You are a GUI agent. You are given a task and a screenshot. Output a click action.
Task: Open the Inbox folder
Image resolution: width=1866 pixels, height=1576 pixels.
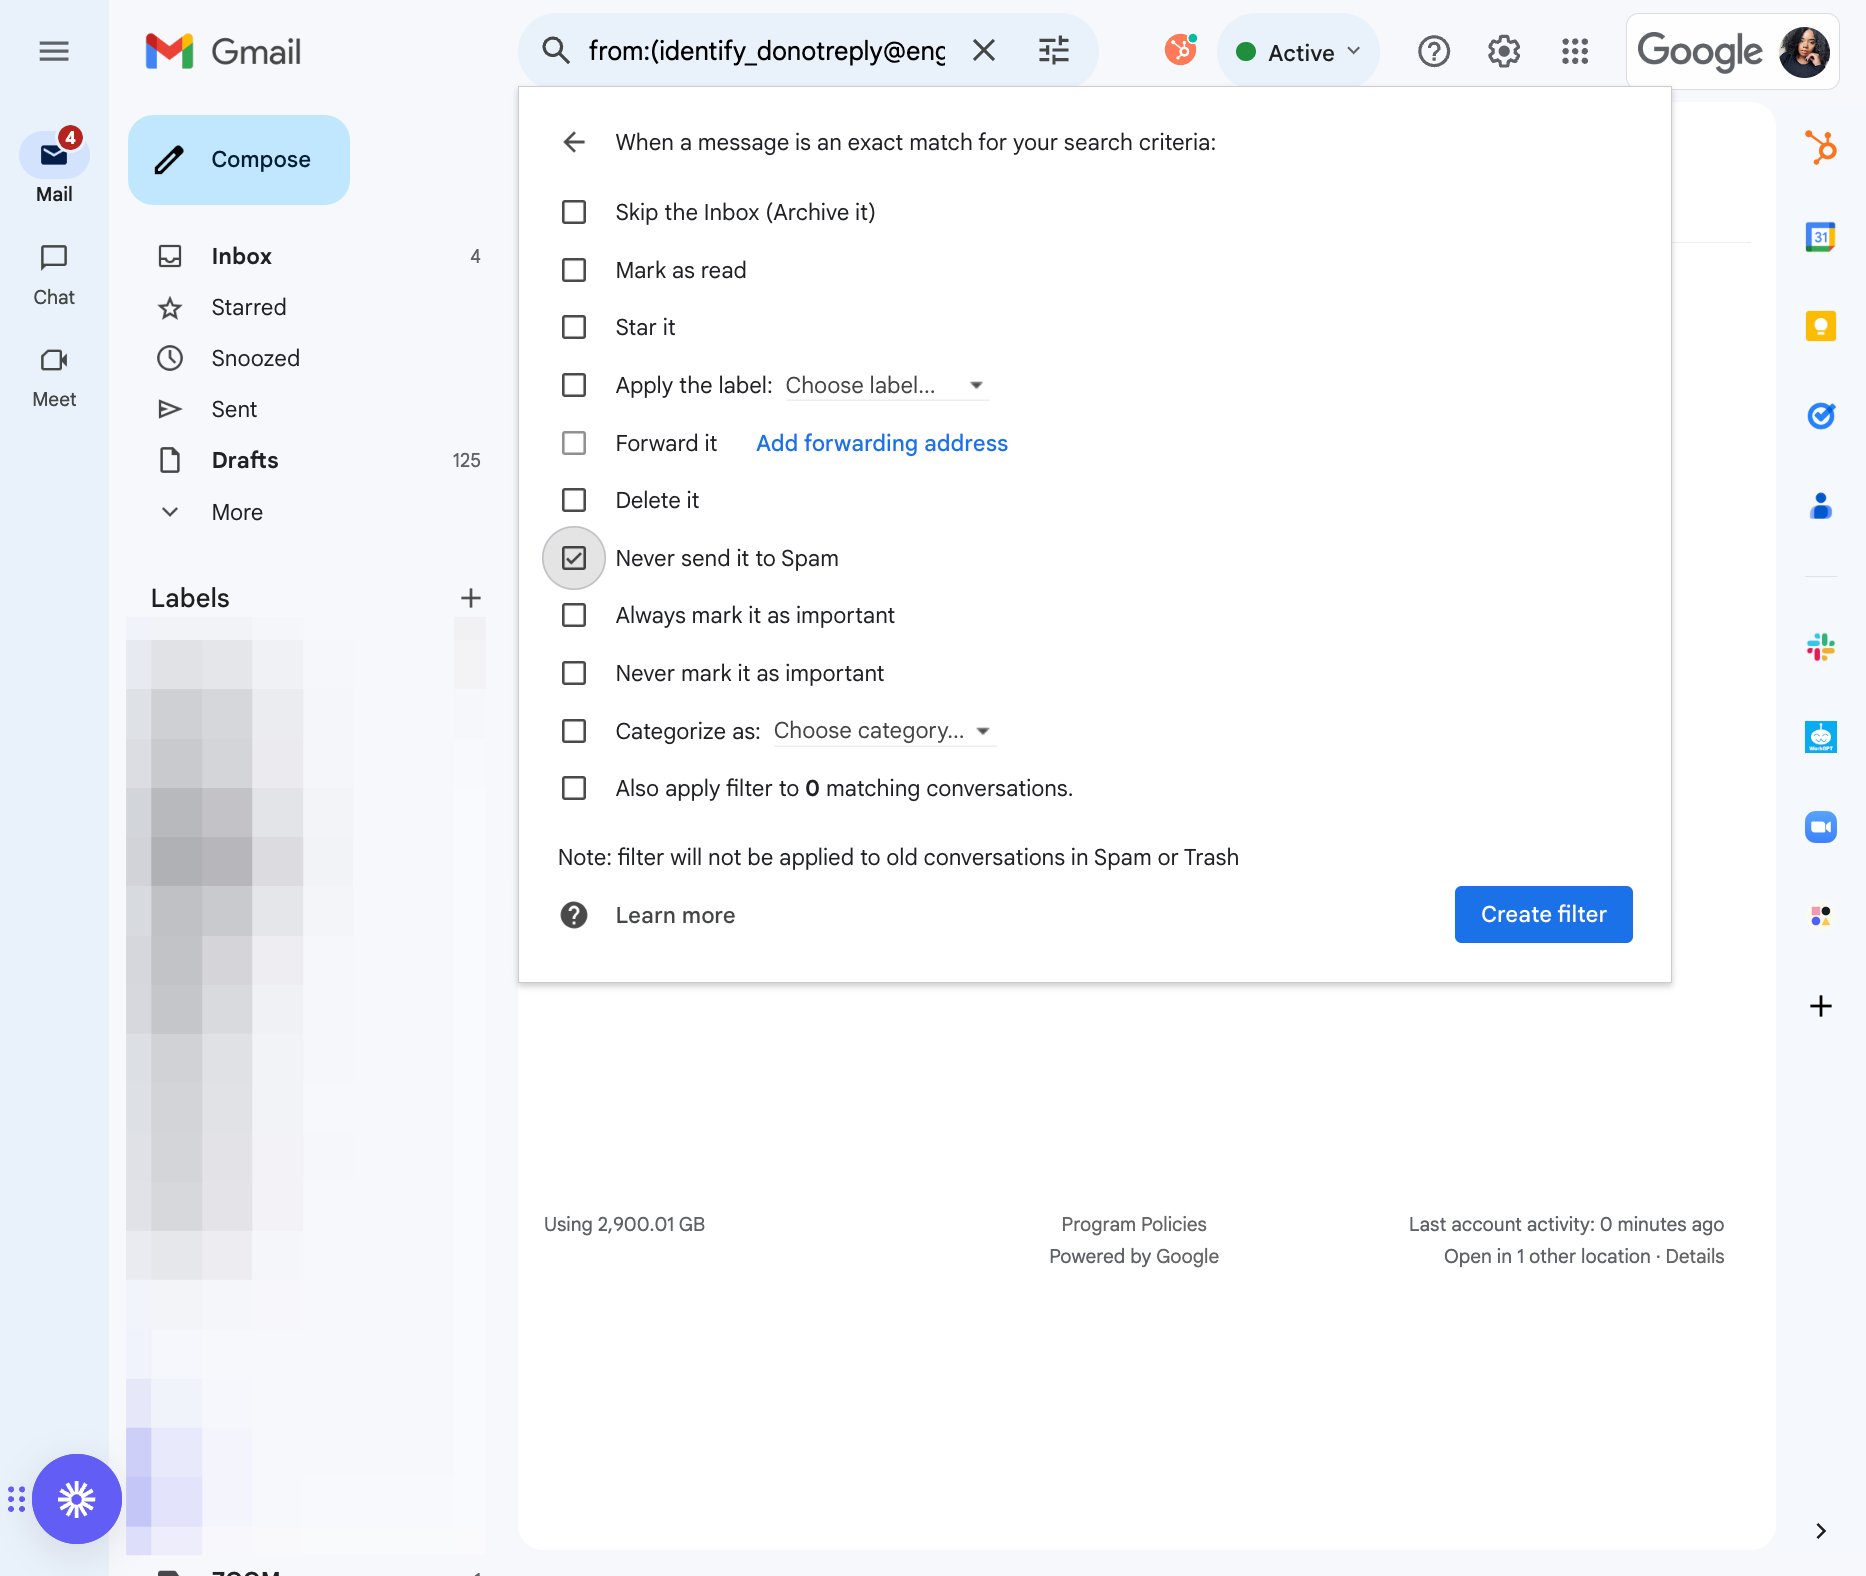point(241,256)
